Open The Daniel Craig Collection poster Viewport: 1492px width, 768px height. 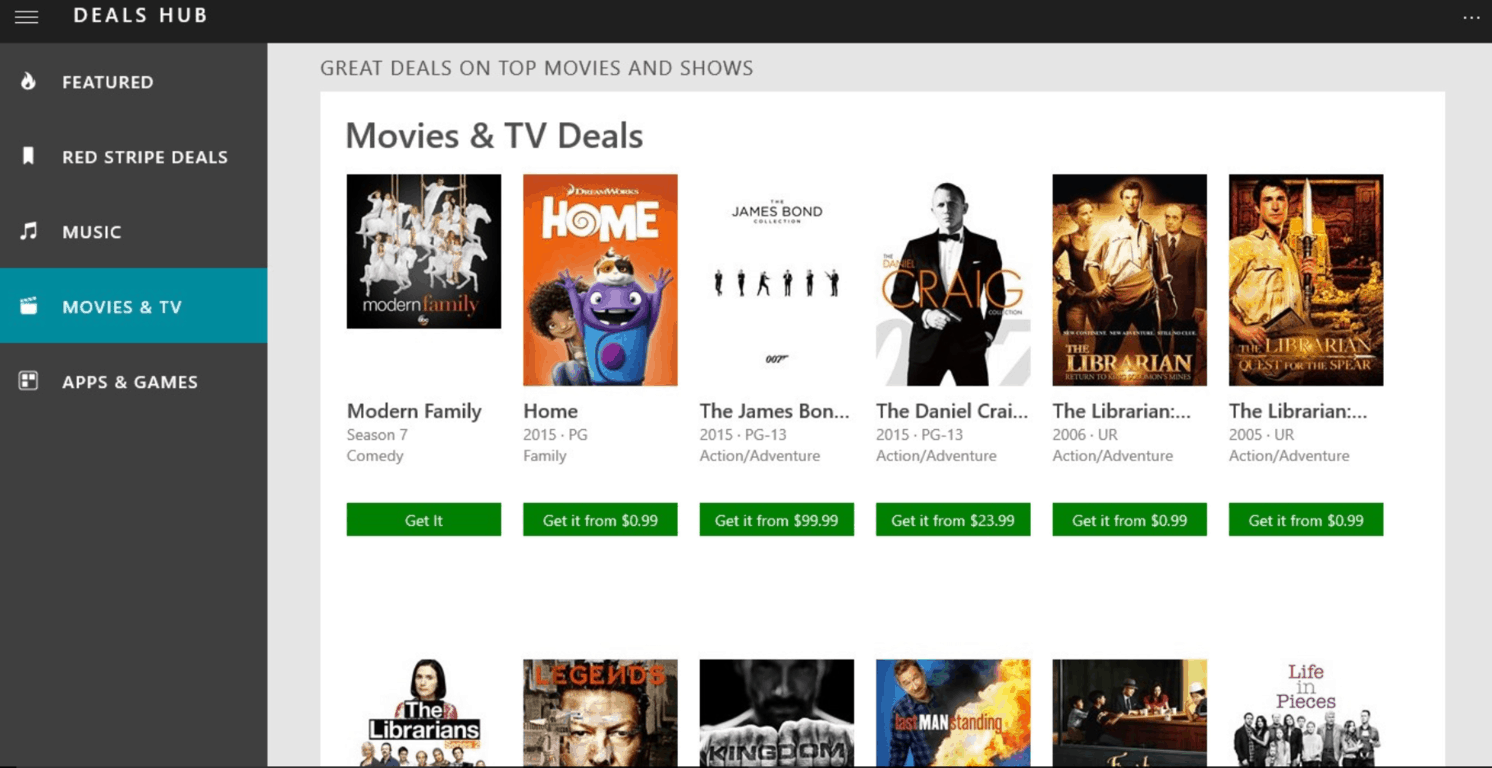[x=953, y=280]
